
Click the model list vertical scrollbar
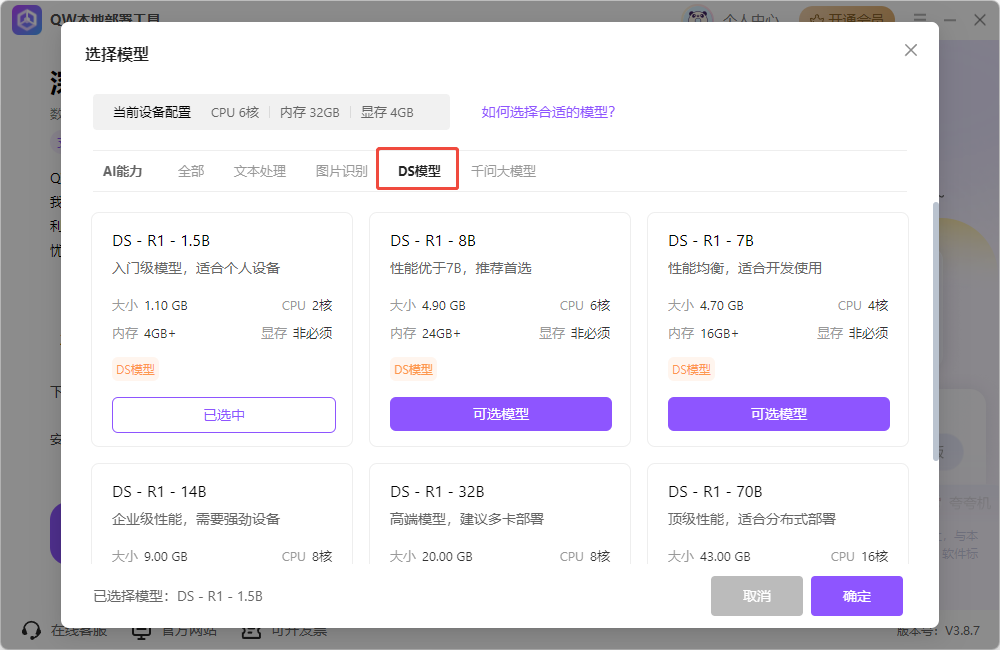936,332
